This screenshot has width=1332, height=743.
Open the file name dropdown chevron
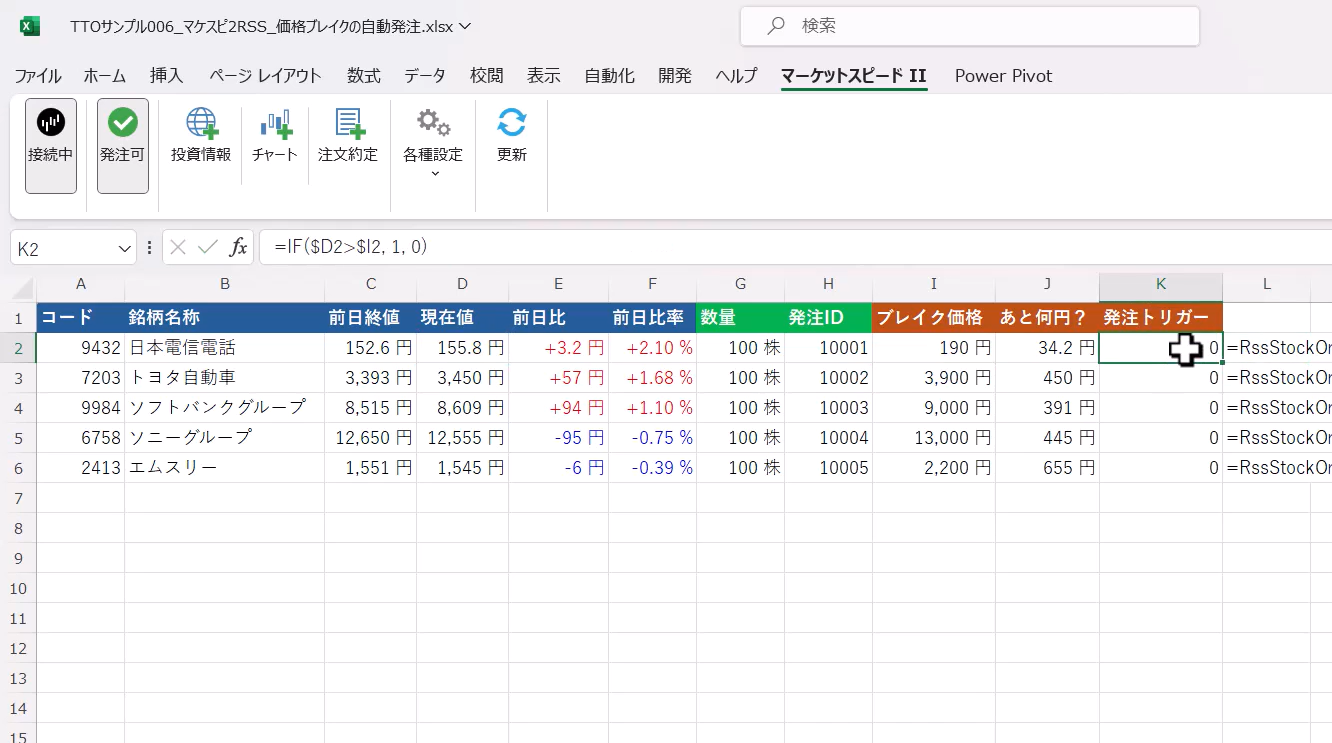pos(464,26)
